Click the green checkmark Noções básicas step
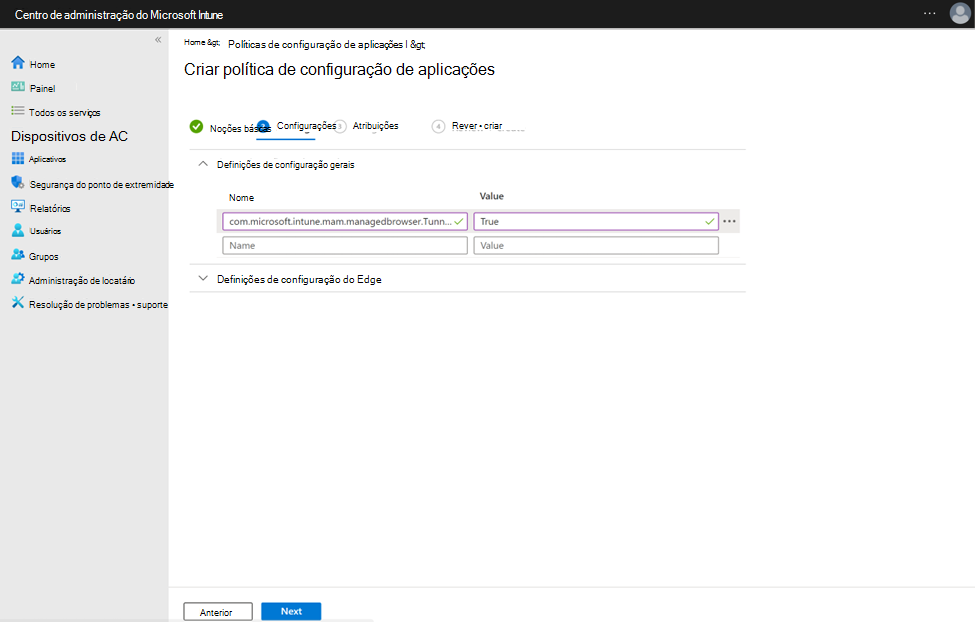 (x=196, y=127)
